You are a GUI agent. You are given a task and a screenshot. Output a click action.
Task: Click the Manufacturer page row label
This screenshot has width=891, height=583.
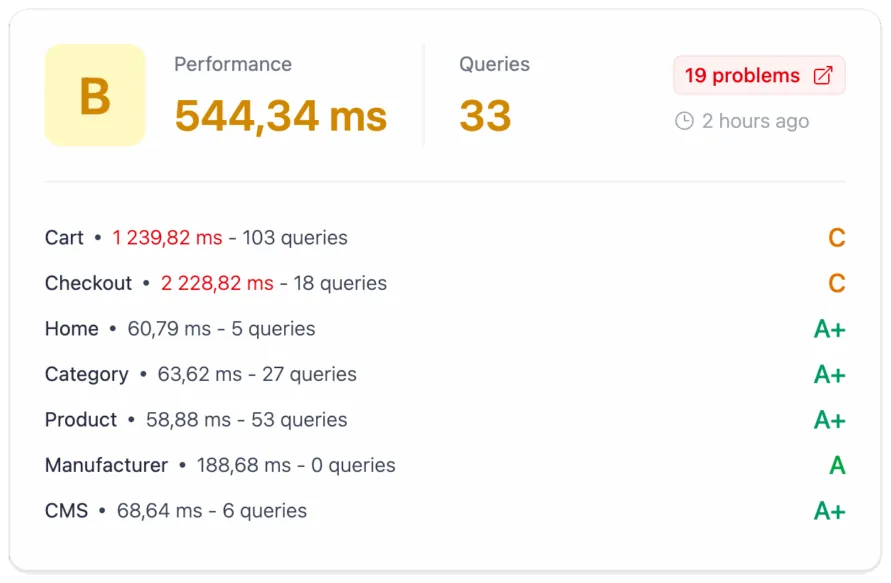(x=106, y=465)
